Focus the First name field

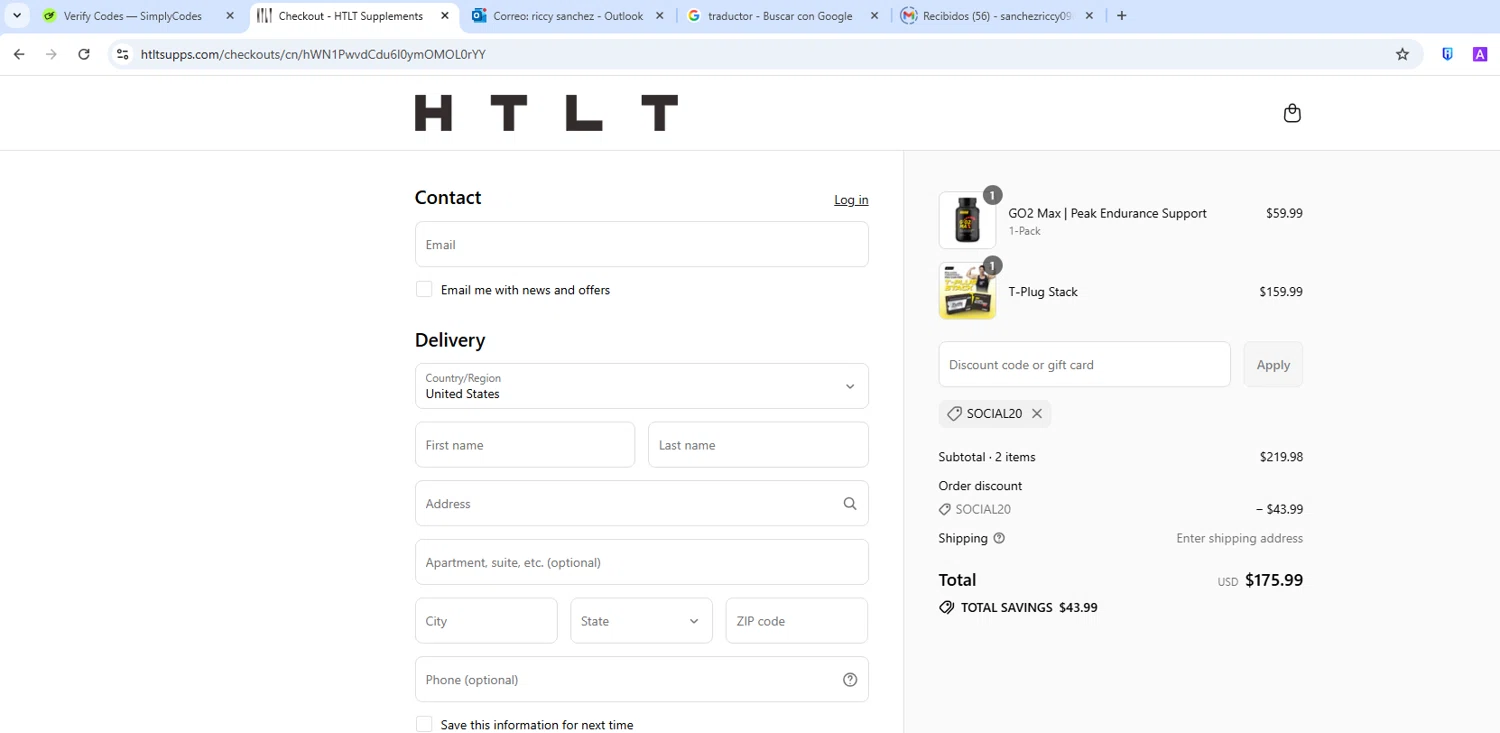[525, 445]
